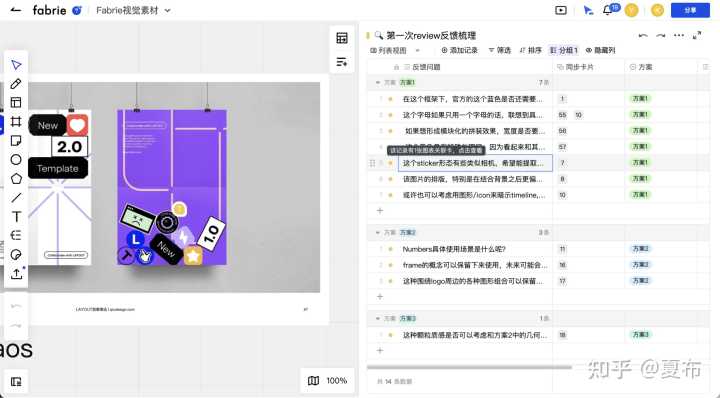Click the 第一次review反馈梳理 panel title
The height and width of the screenshot is (398, 720).
click(431, 35)
